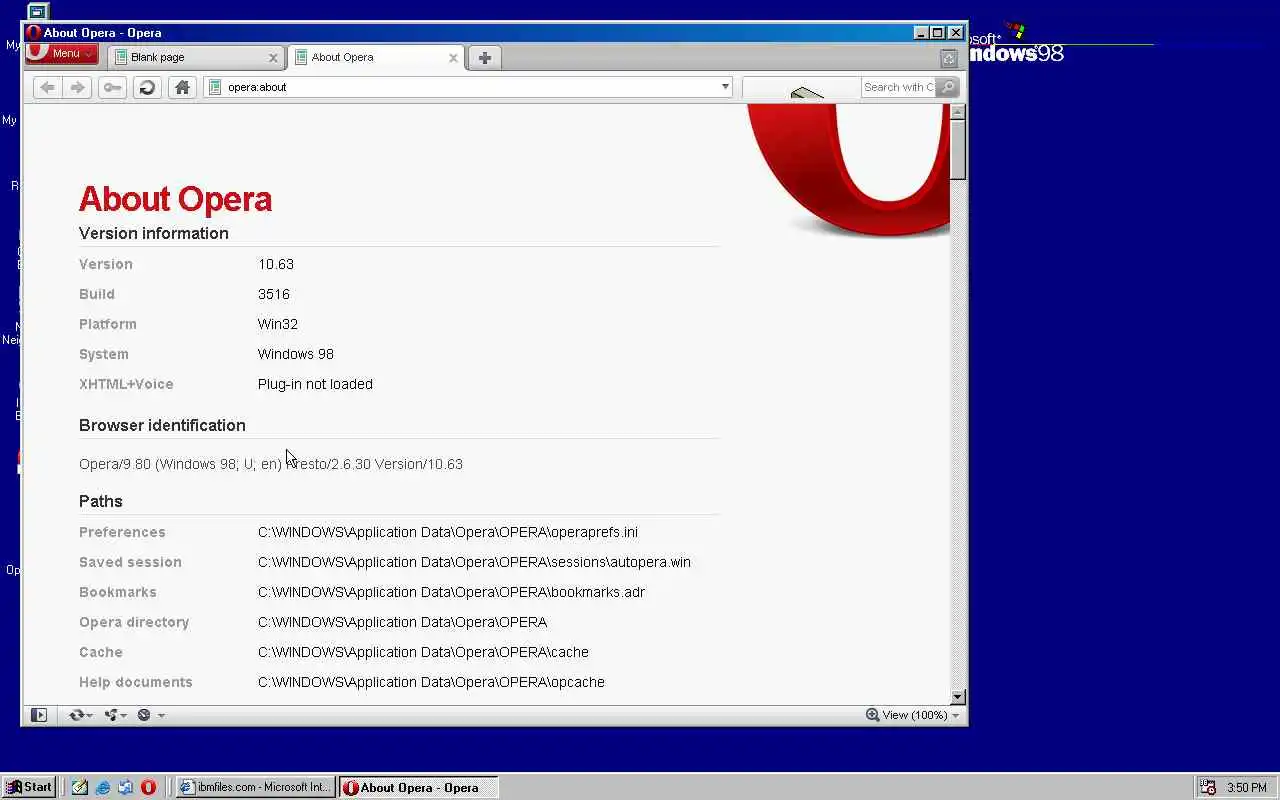Click the scrollbar up arrow
The width and height of the screenshot is (1280, 800).
pyautogui.click(x=958, y=112)
